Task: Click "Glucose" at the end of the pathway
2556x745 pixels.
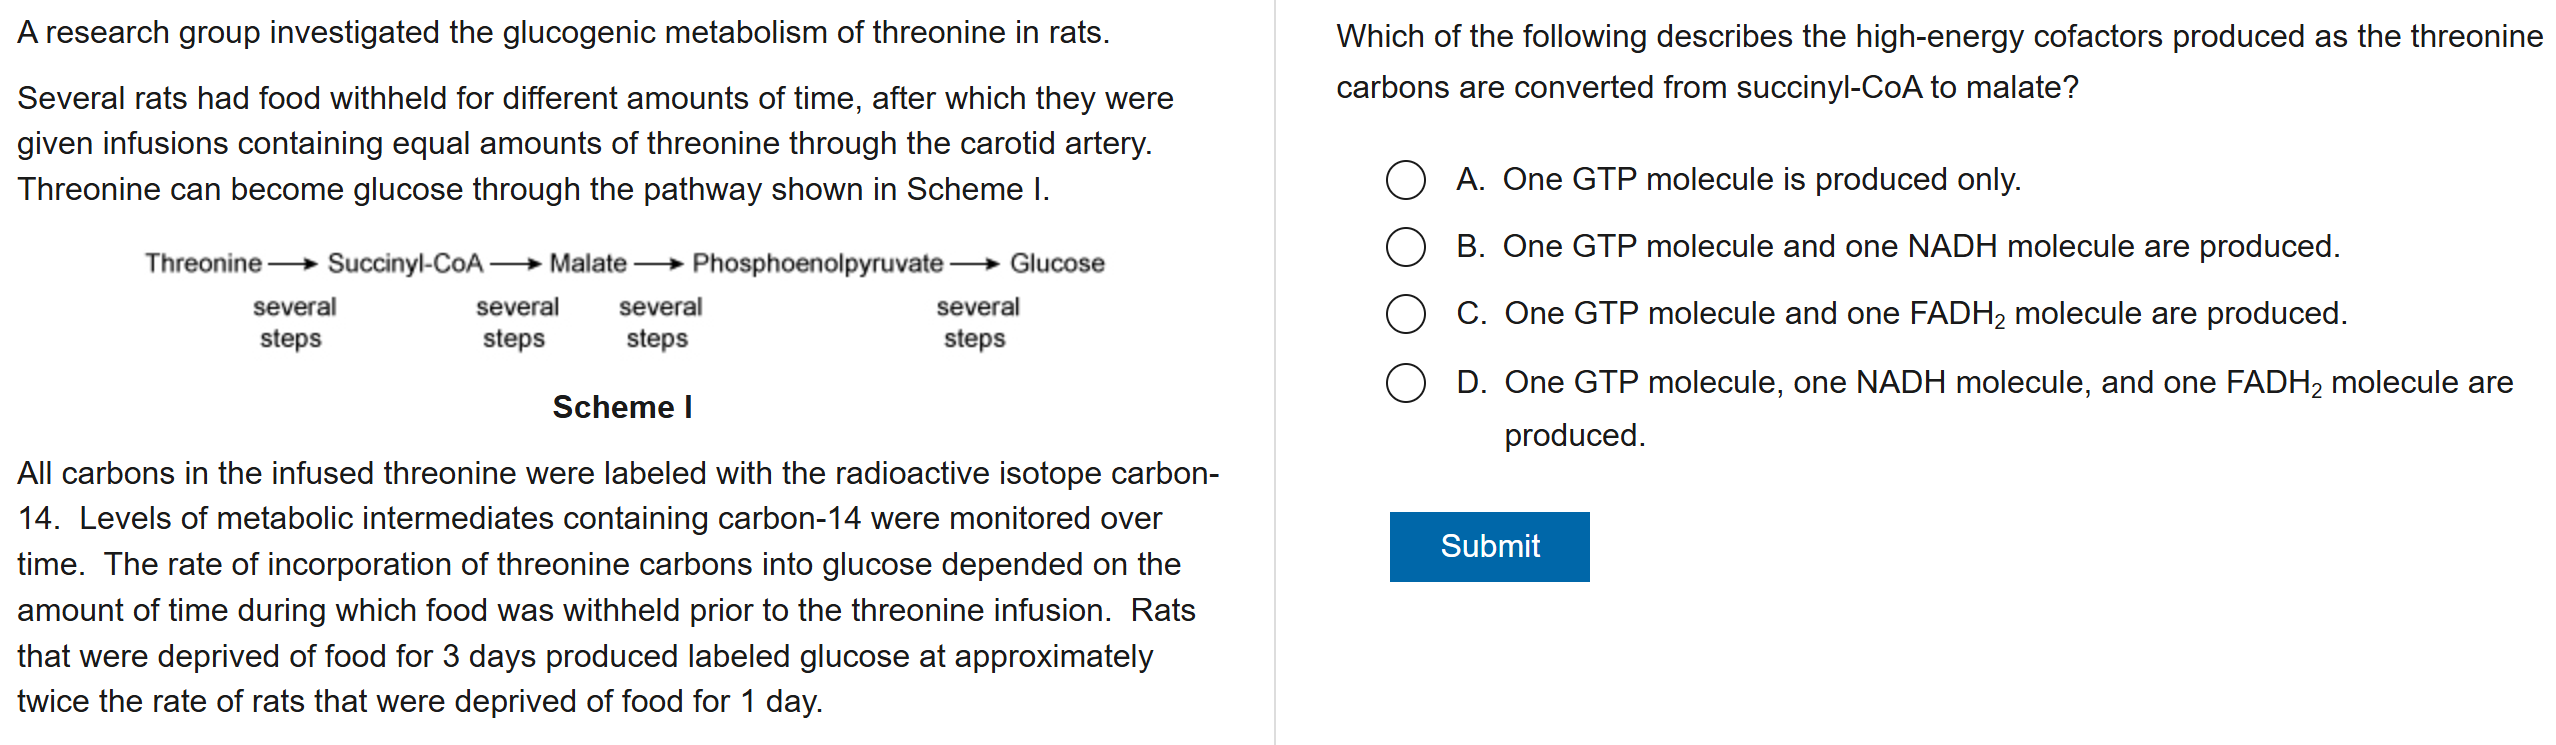Action: (1056, 263)
